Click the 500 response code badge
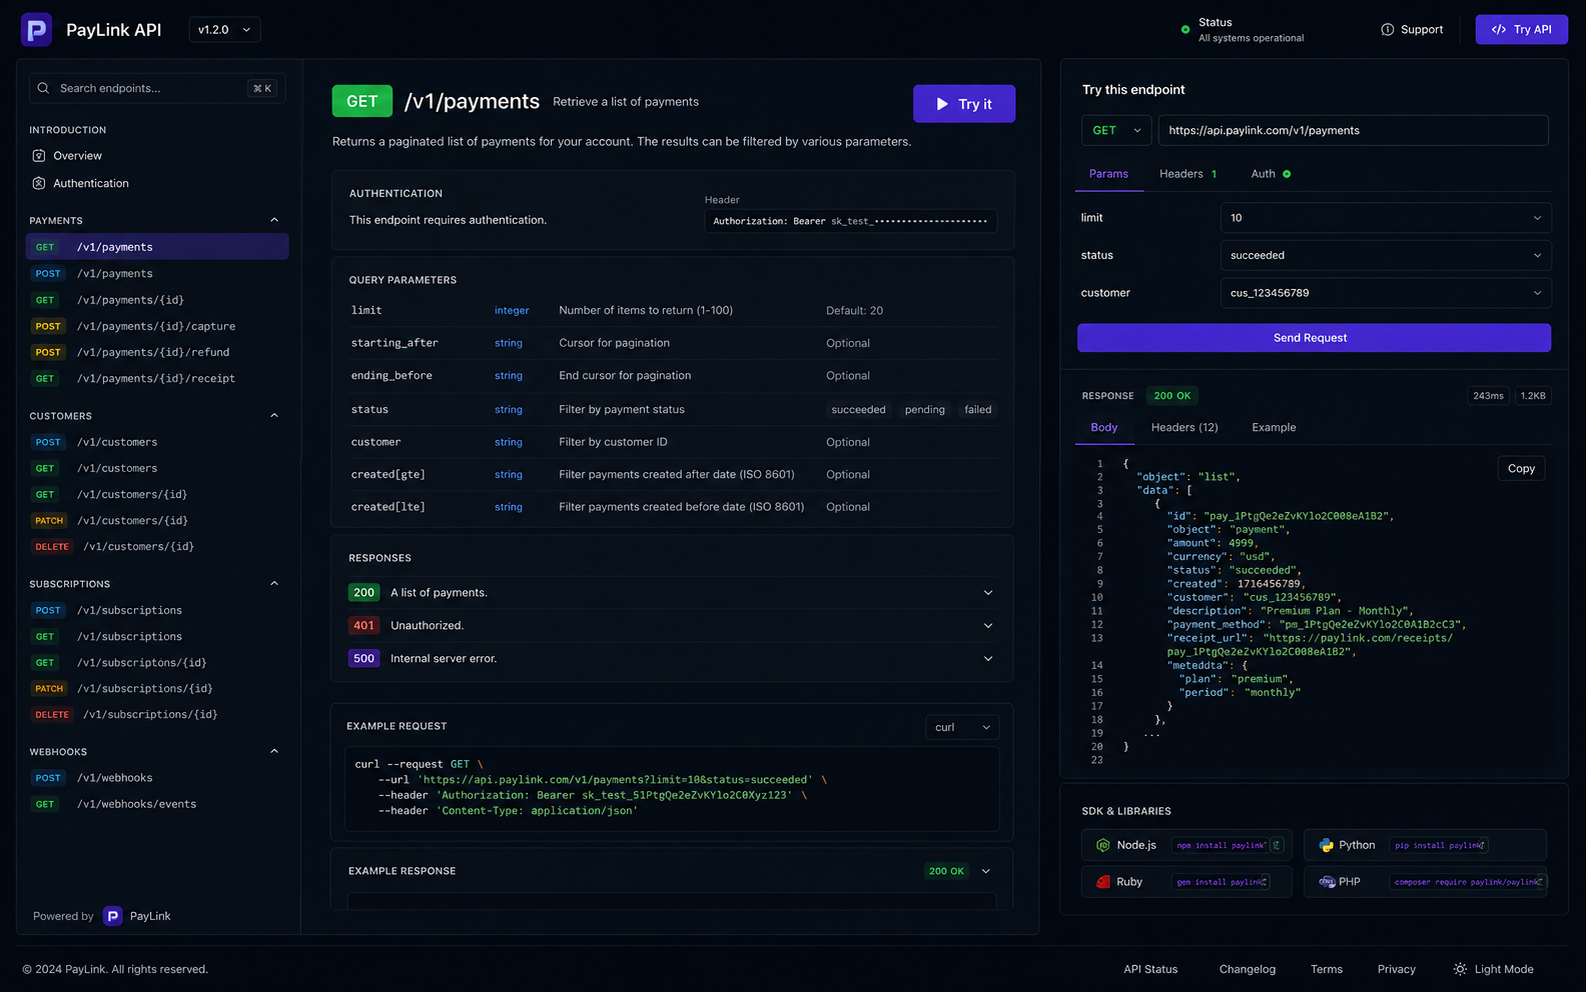 click(364, 659)
